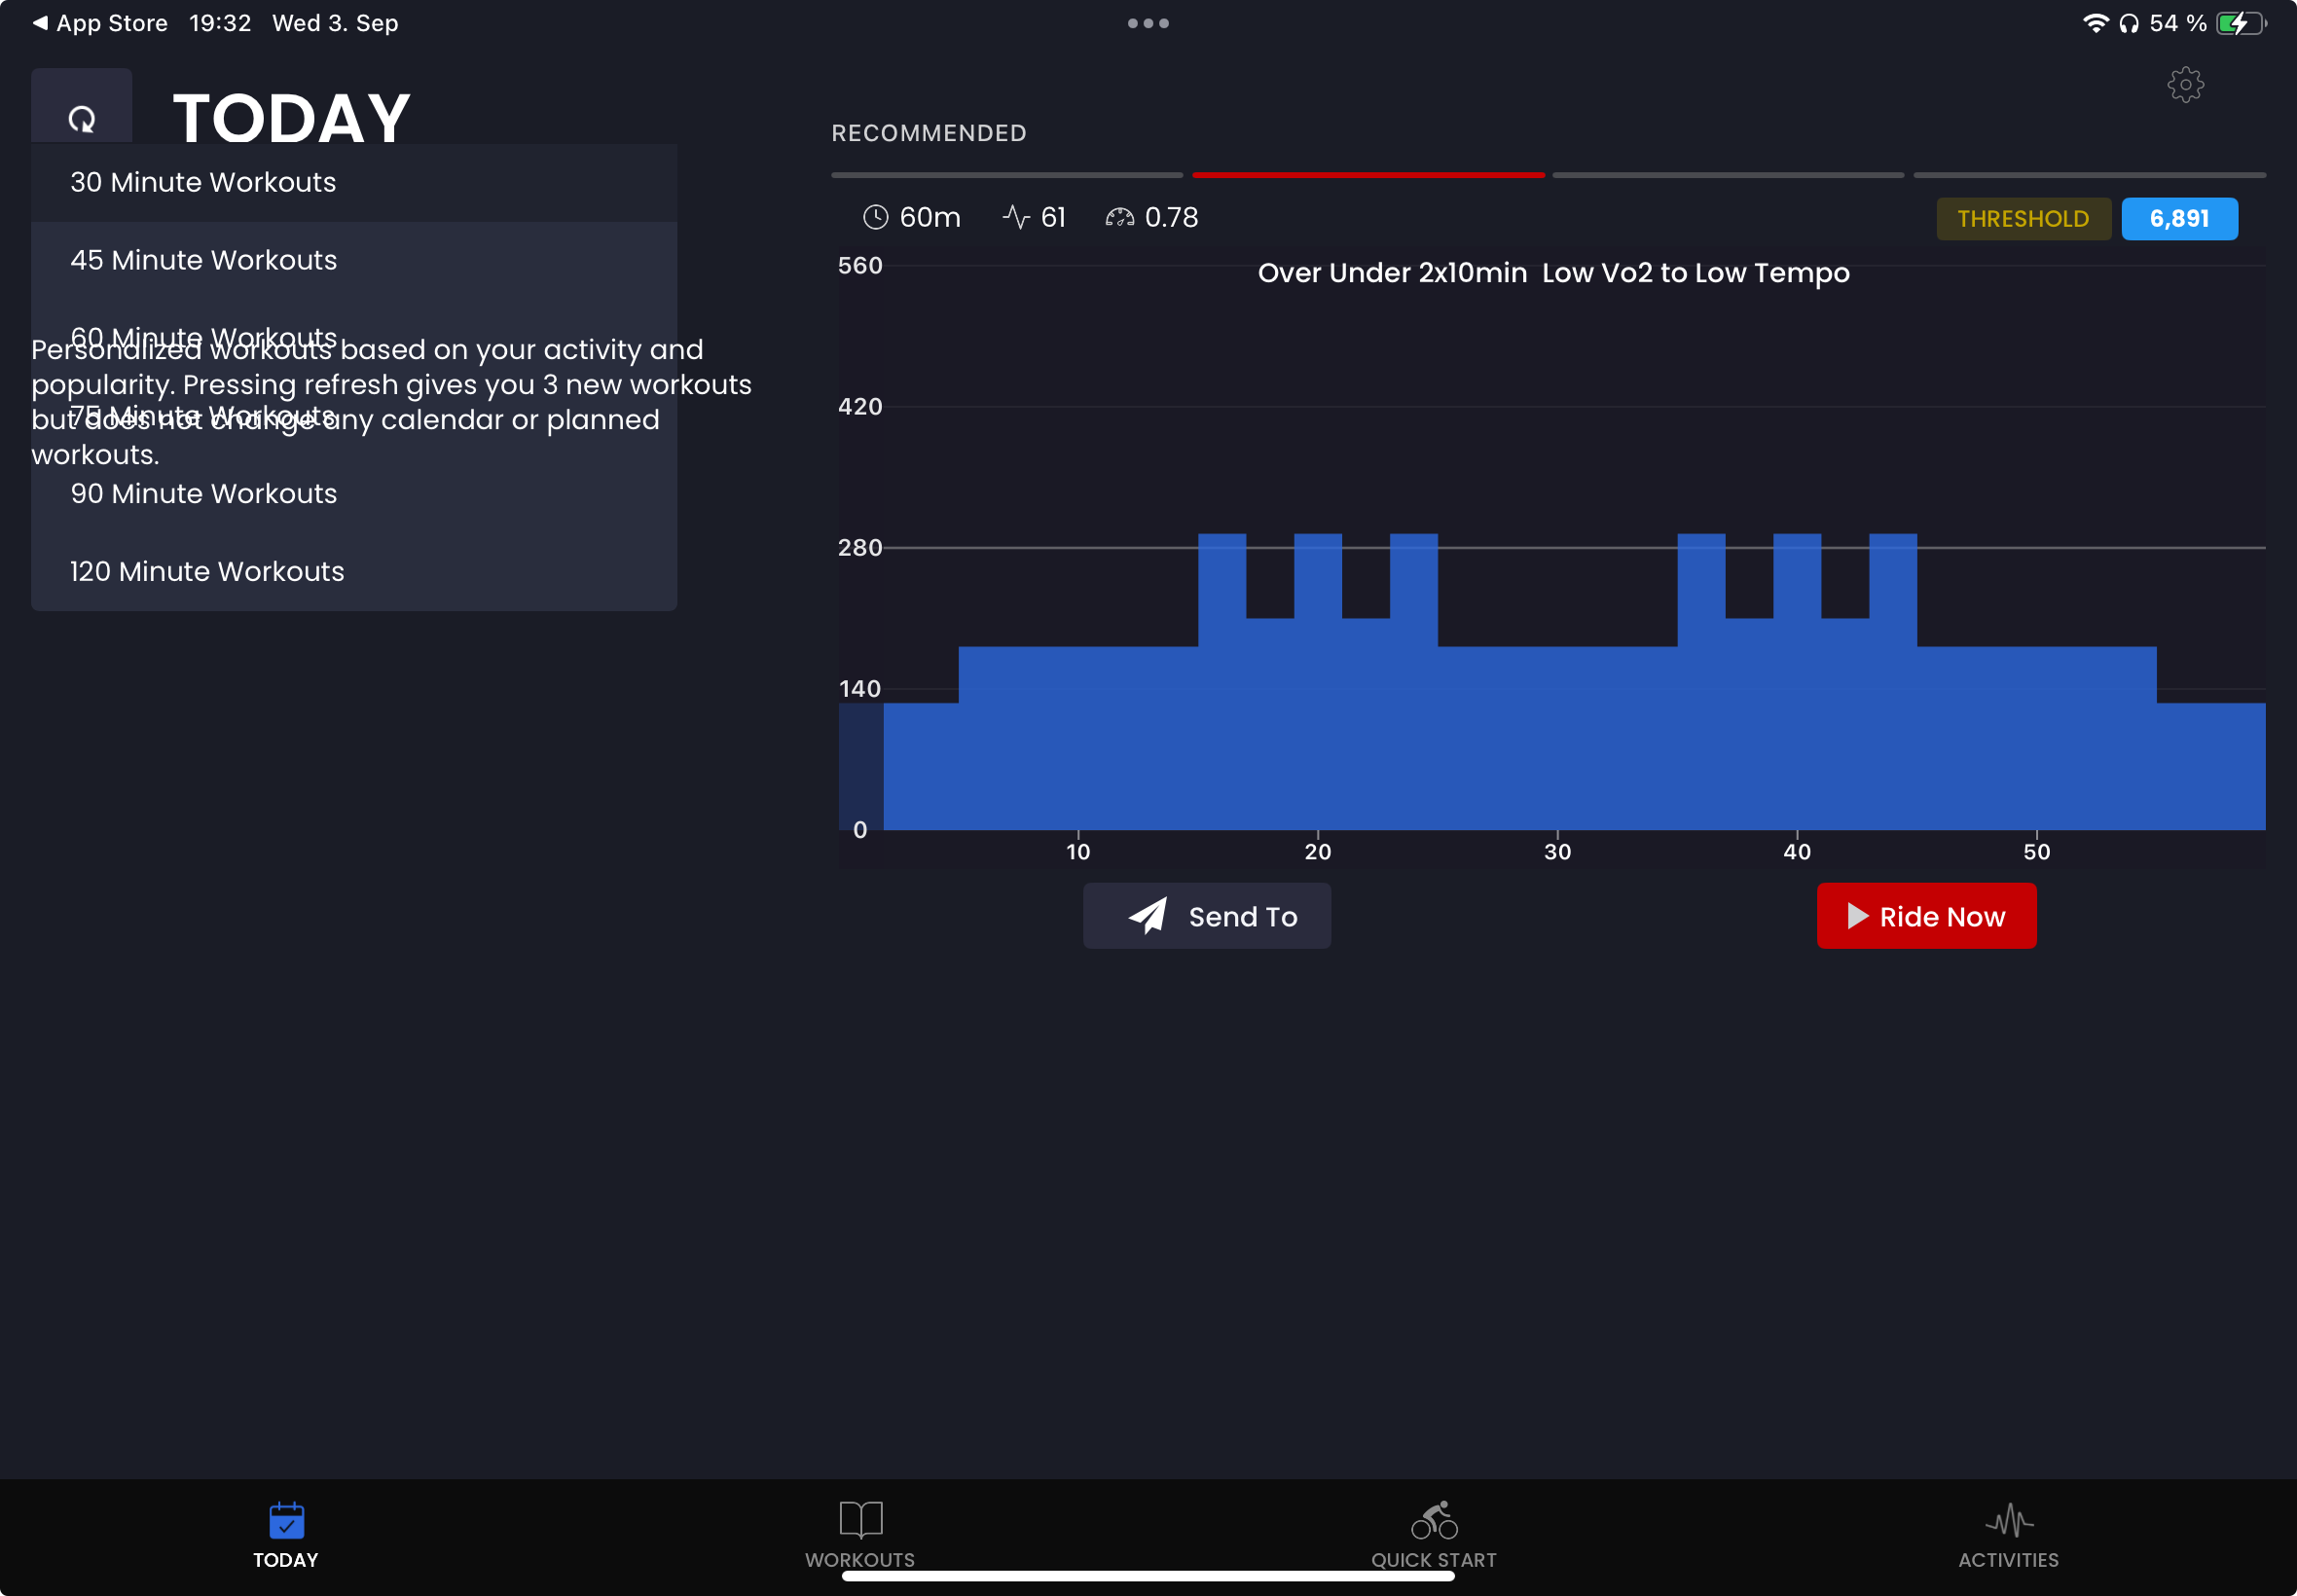The width and height of the screenshot is (2297, 1596).
Task: Click the 6,891 popularity badge
Action: coord(2179,219)
